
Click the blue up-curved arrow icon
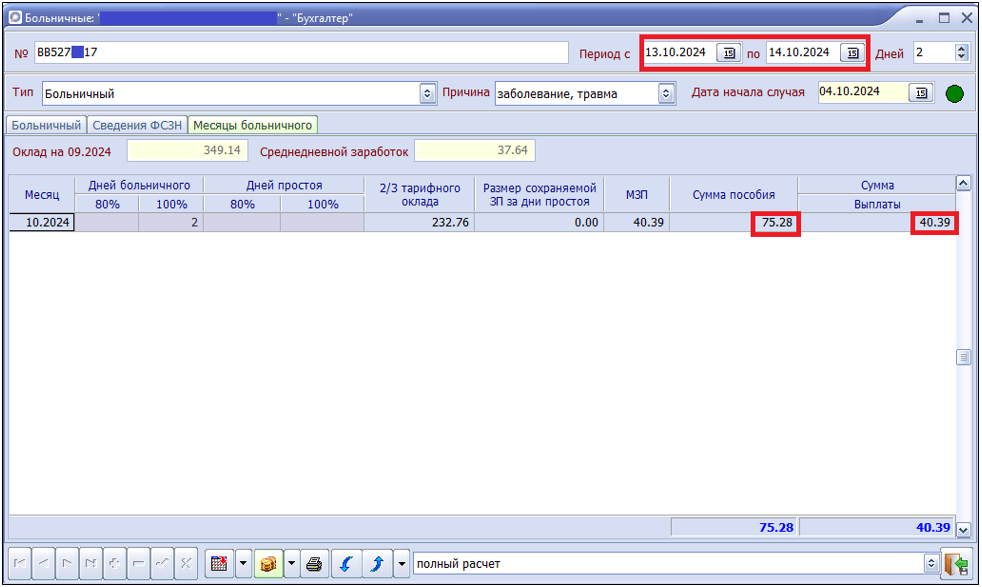pyautogui.click(x=377, y=564)
